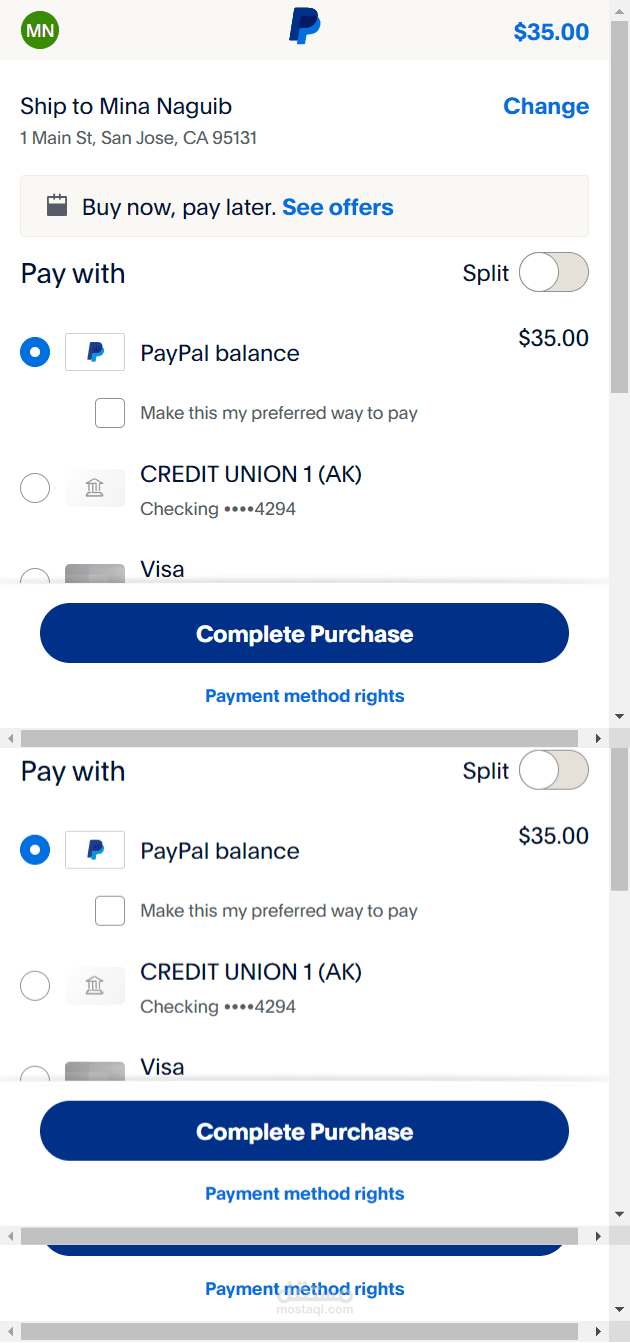Turn on the Split toggle in the lower Pay with section

[553, 770]
